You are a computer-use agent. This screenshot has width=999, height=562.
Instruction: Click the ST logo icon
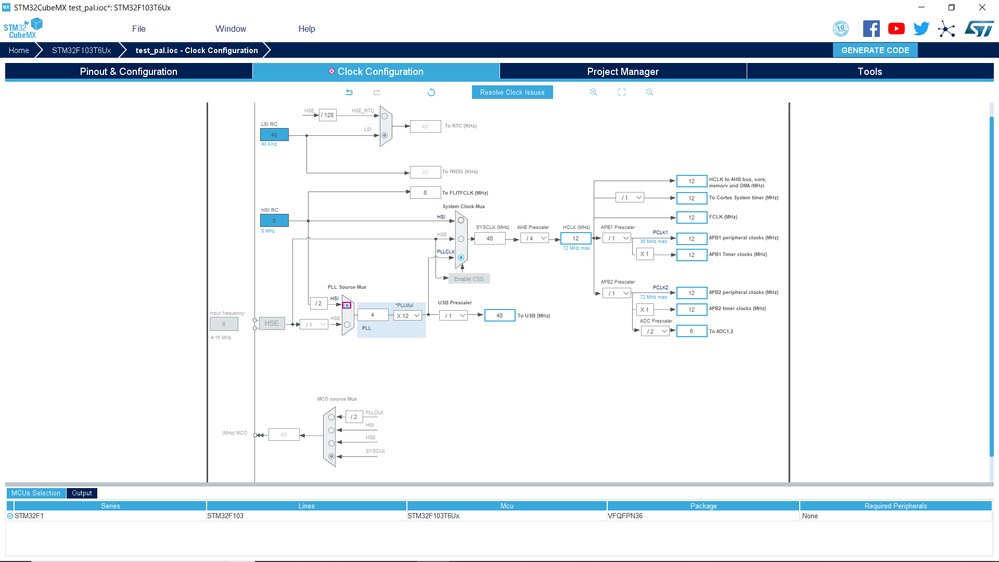point(979,29)
